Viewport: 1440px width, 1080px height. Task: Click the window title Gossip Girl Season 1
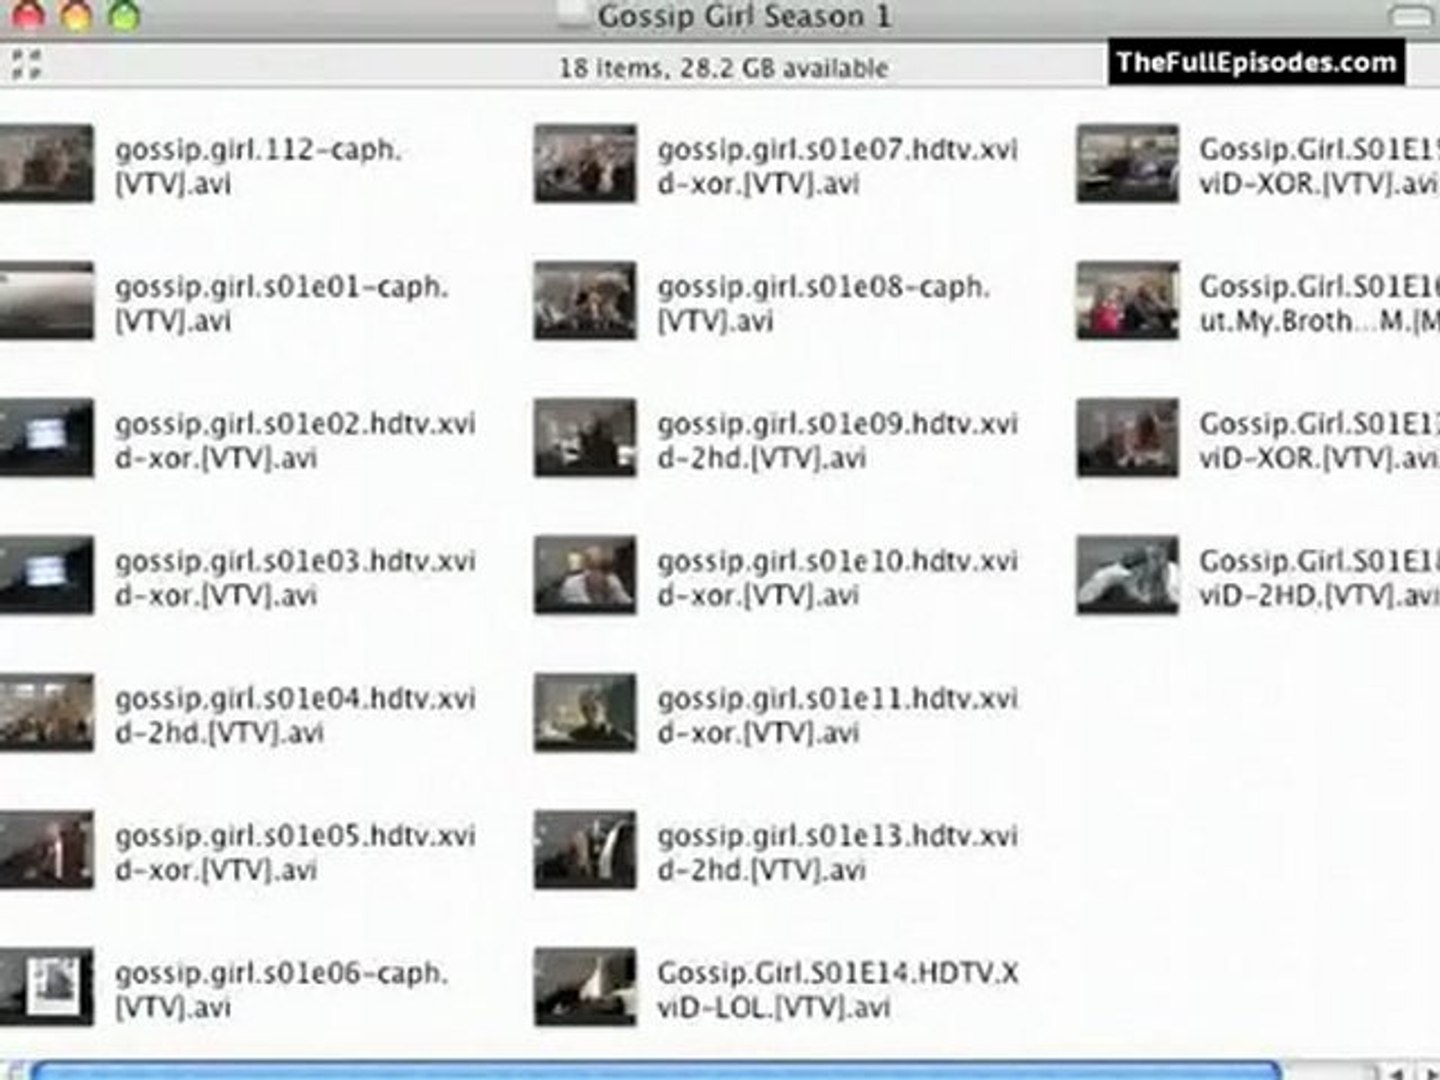tap(744, 16)
